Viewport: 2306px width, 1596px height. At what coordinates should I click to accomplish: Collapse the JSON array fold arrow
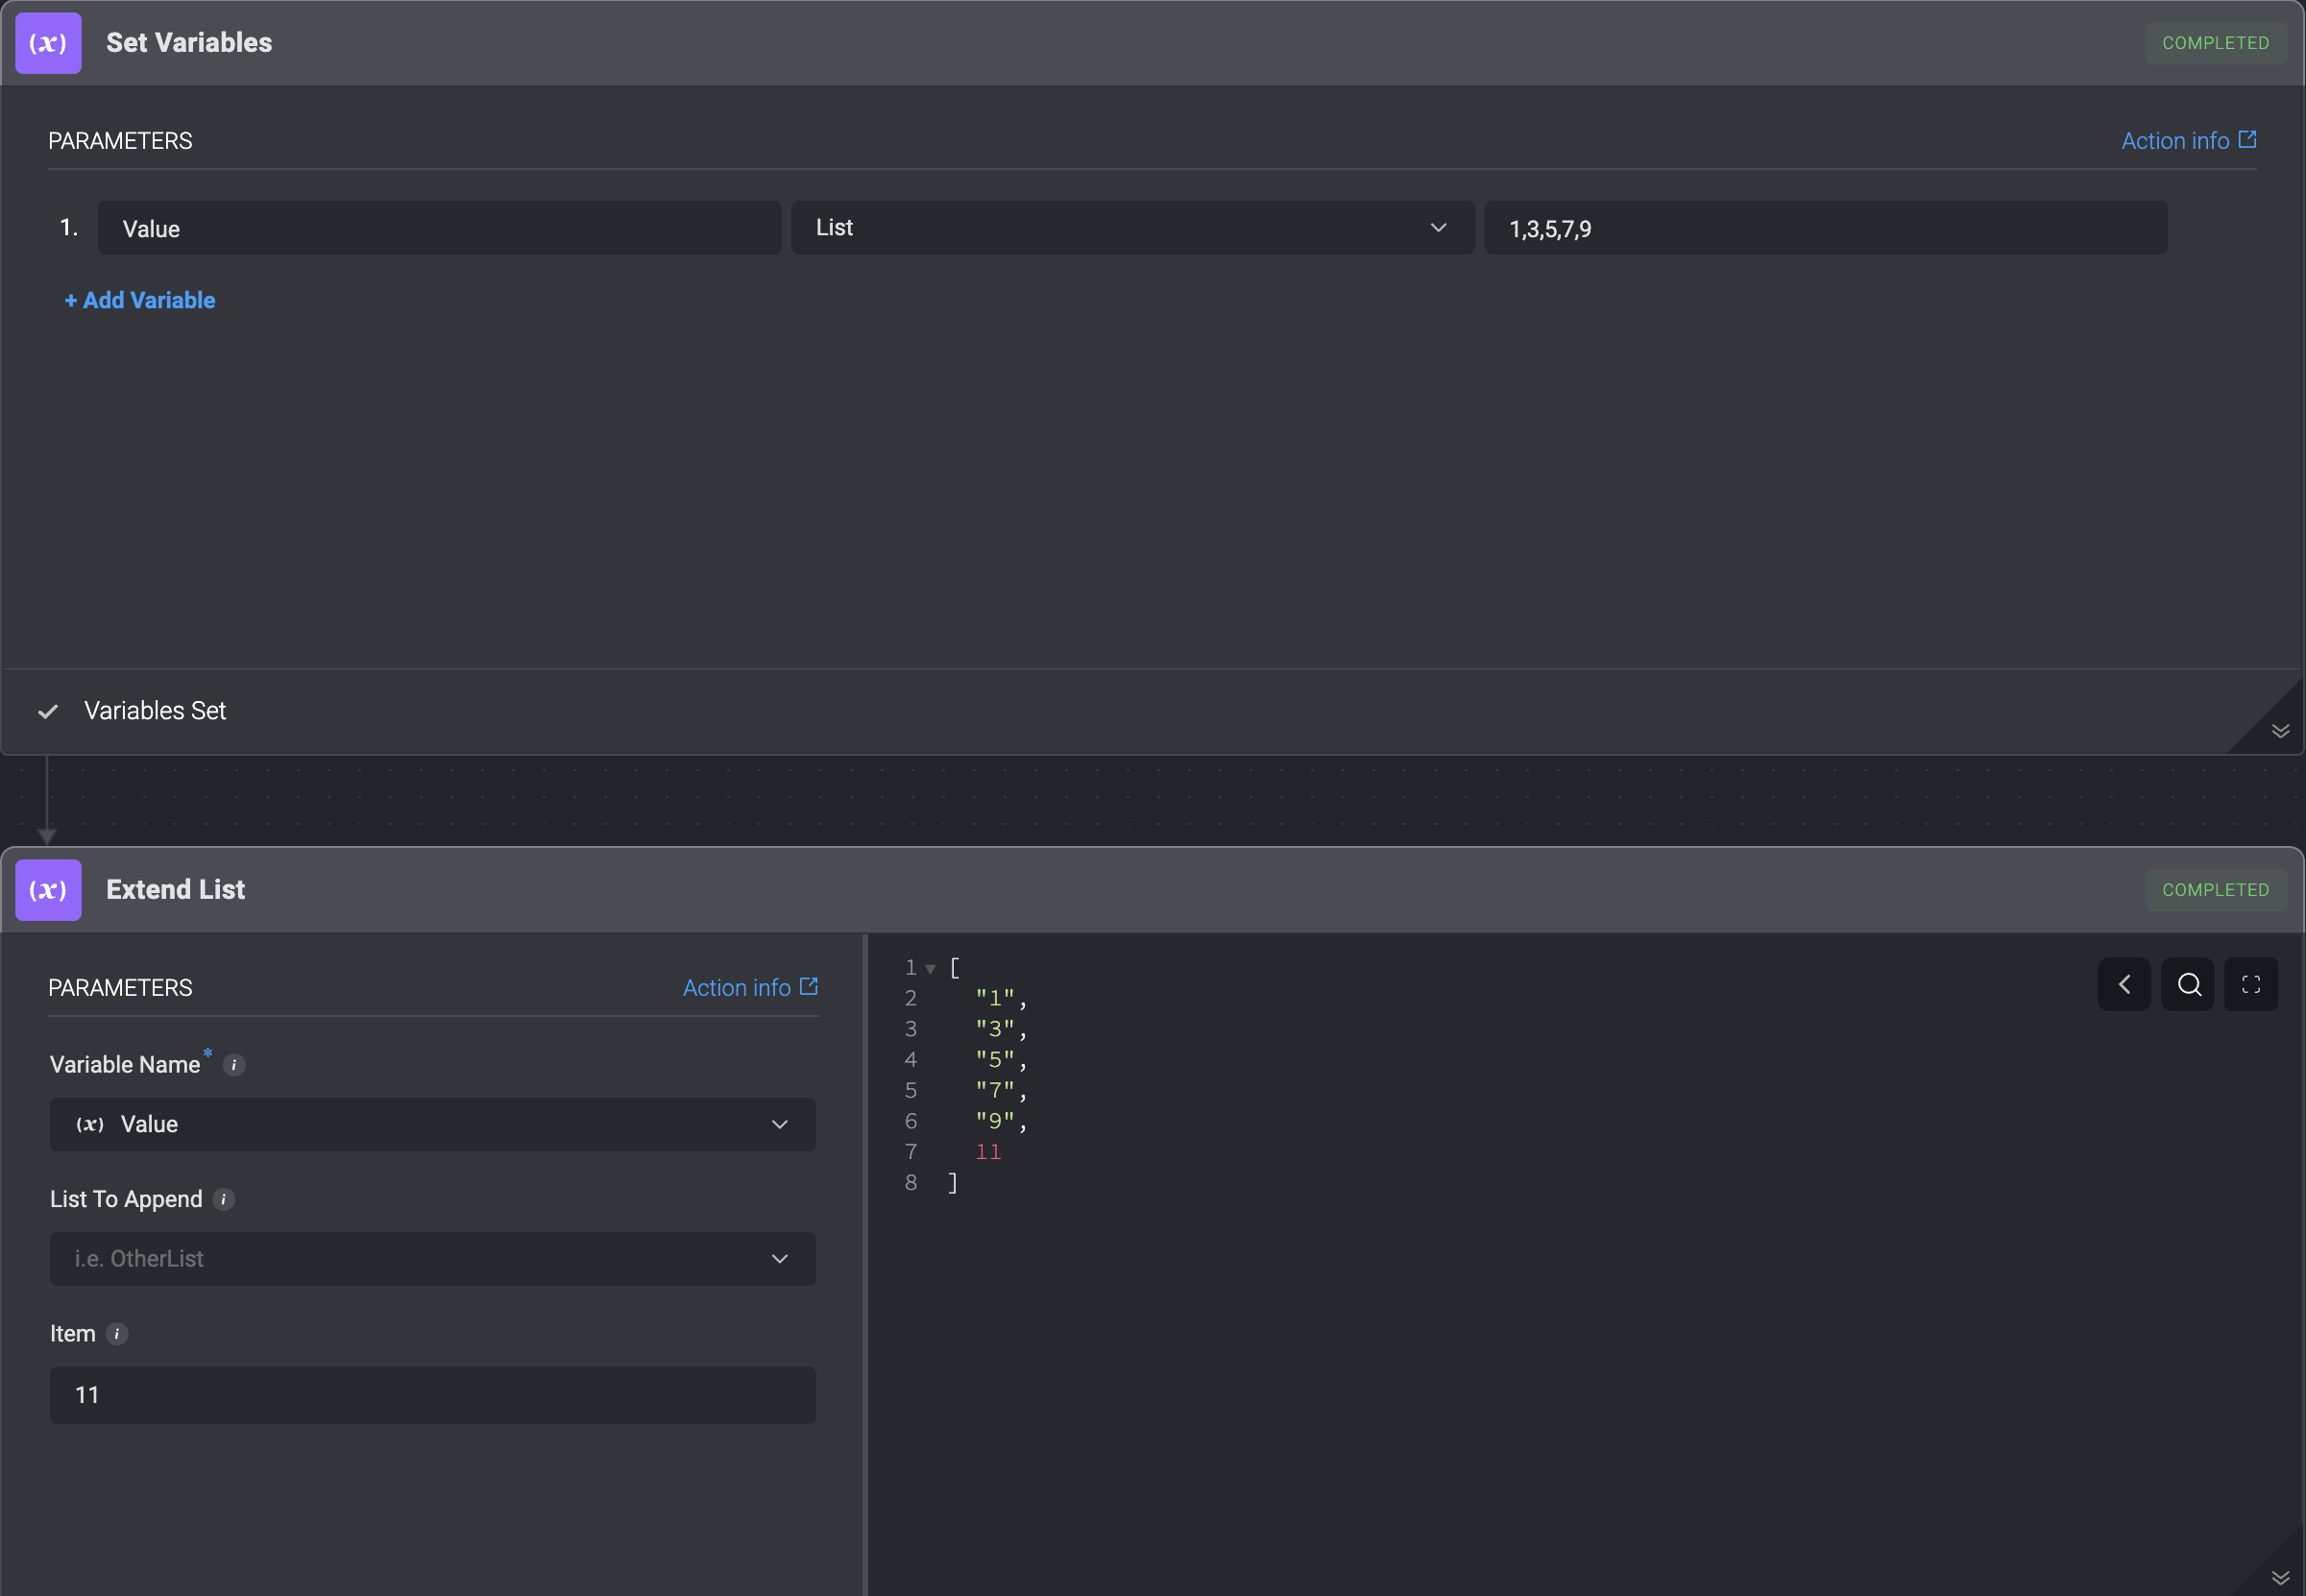click(x=930, y=969)
